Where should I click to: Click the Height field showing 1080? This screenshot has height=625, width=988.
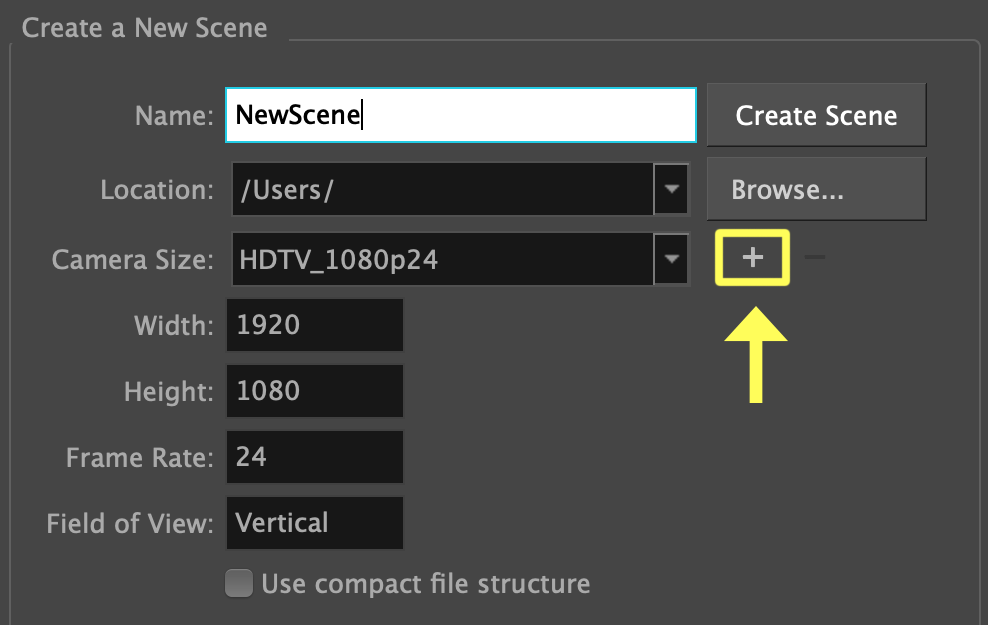(x=315, y=391)
